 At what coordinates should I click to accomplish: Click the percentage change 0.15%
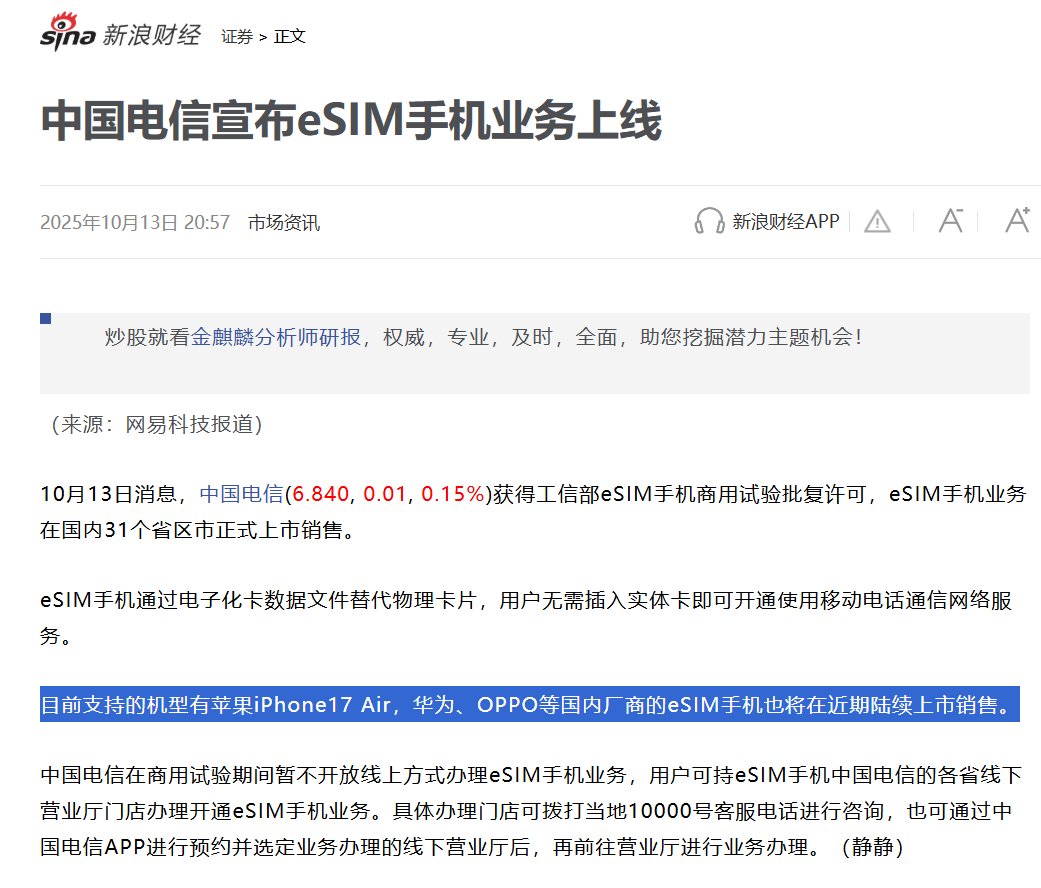point(453,494)
